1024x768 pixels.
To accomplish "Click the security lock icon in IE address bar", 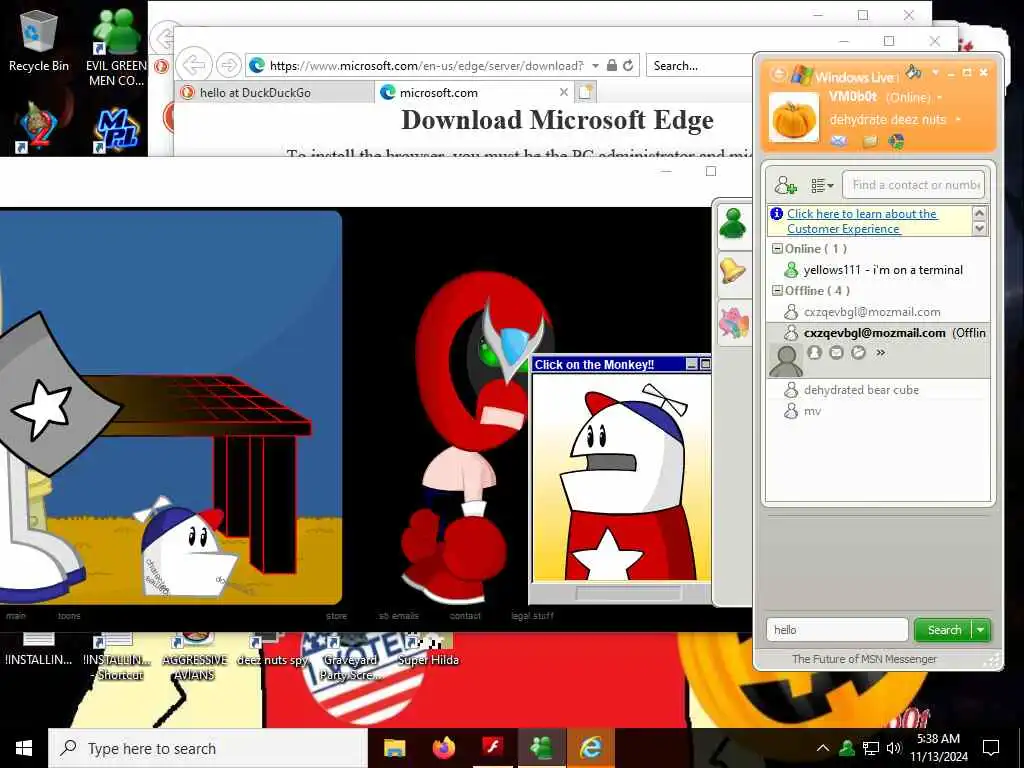I will pyautogui.click(x=611, y=65).
